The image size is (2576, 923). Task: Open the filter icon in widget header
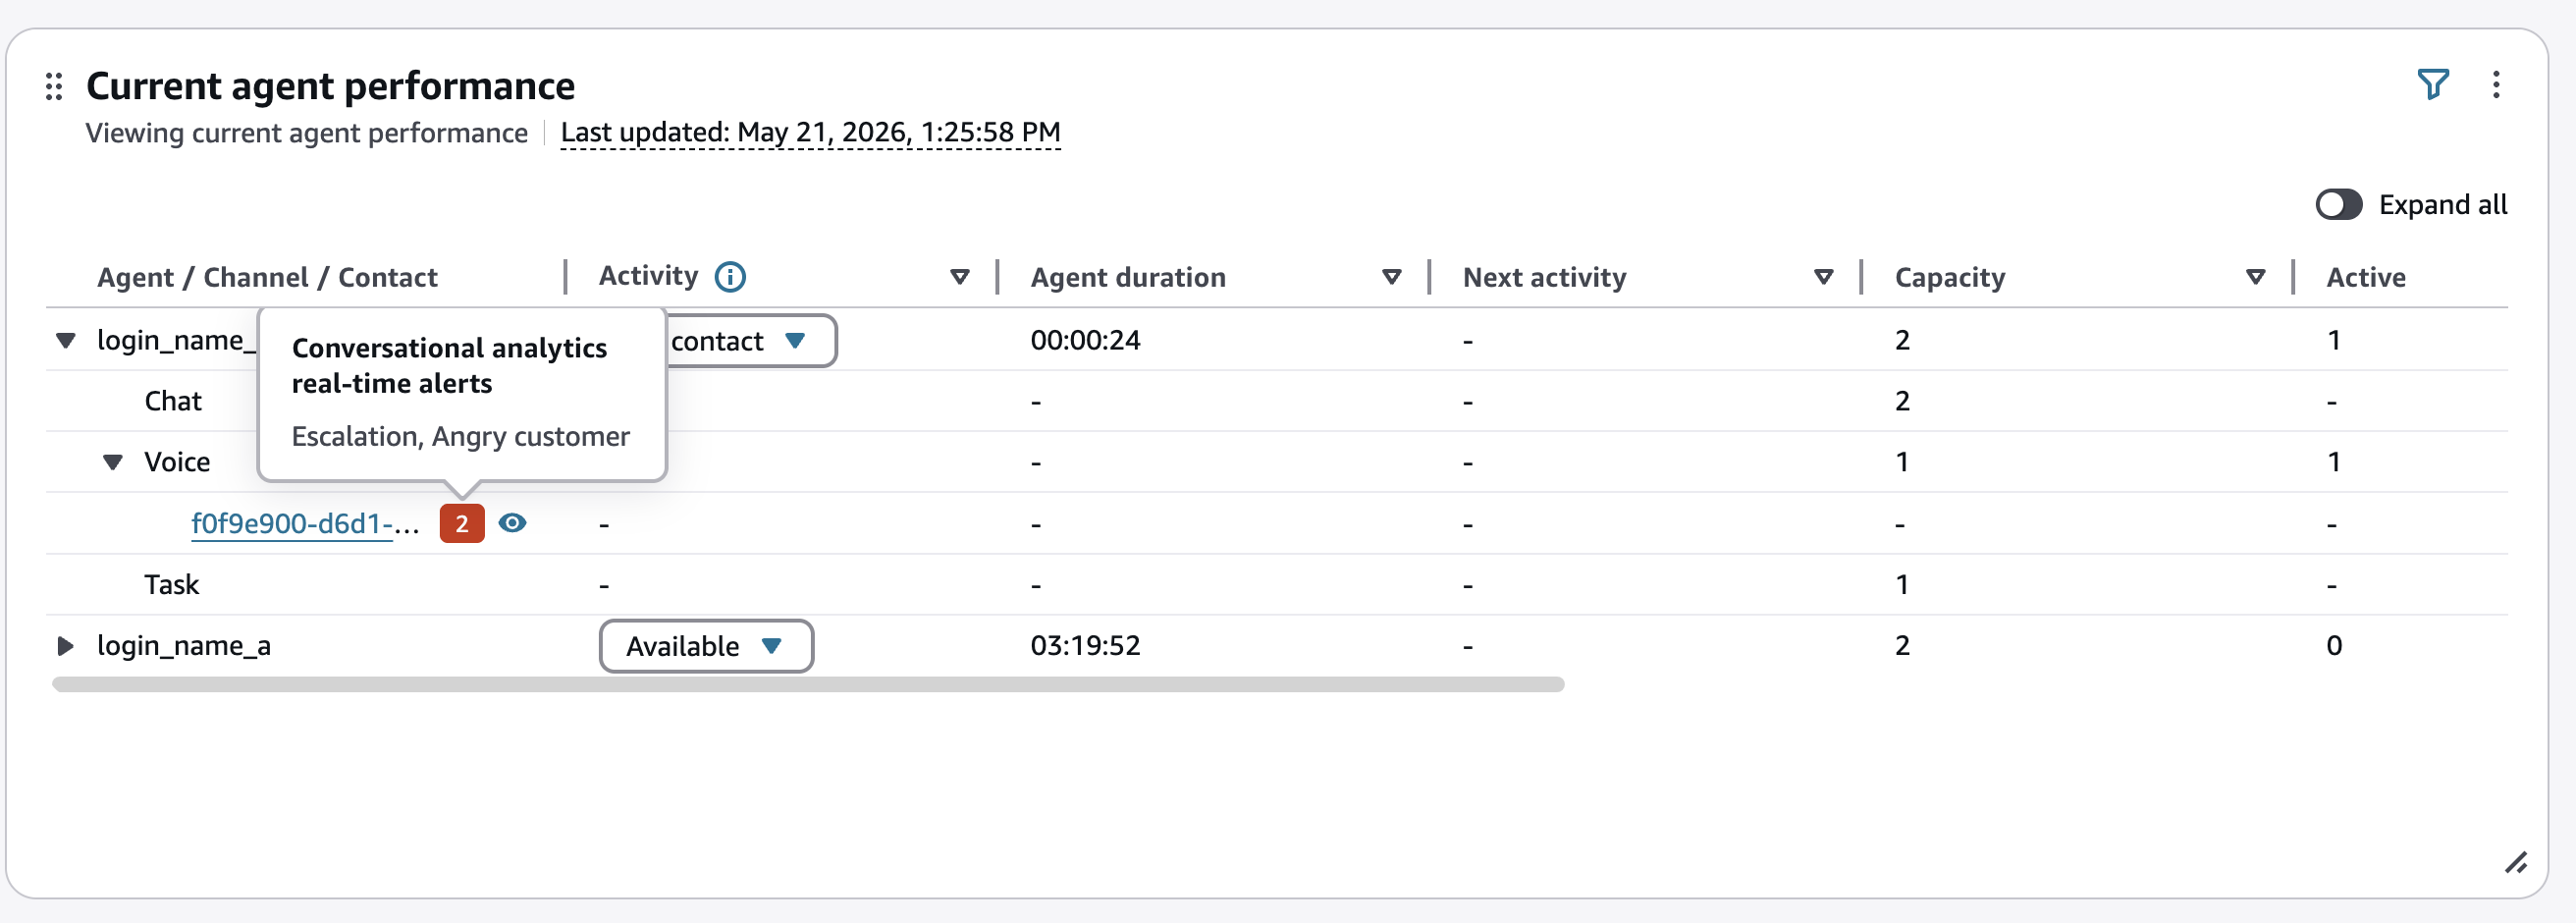(2432, 84)
